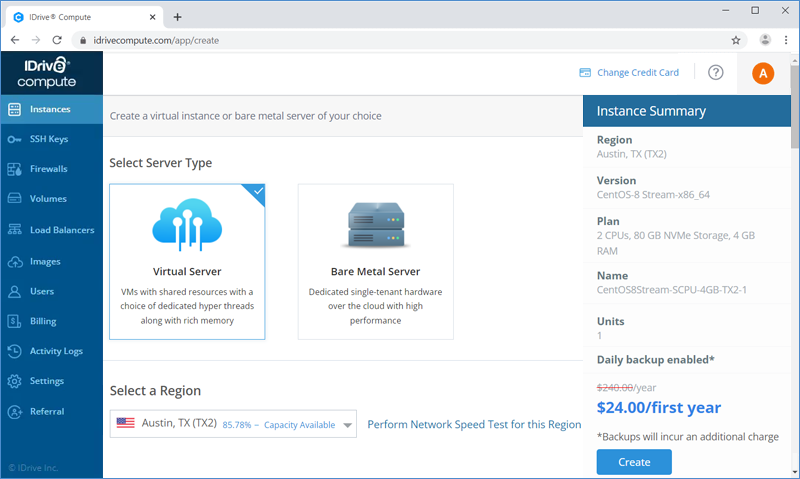Click the summary name CentOS8Stream-SCPU-4GB-TX2-1
This screenshot has height=479, width=800.
tap(671, 290)
